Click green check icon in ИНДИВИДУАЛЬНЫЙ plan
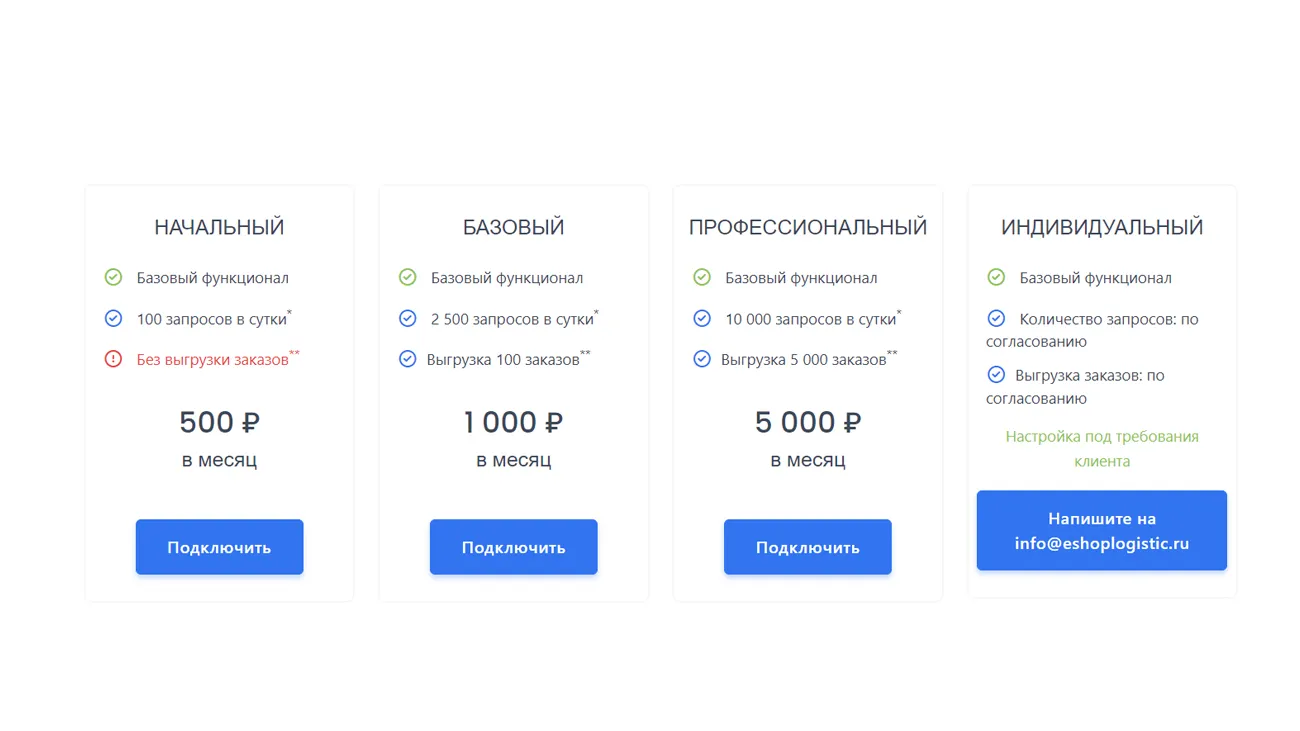Screen dimensions: 1300x731 (996, 277)
